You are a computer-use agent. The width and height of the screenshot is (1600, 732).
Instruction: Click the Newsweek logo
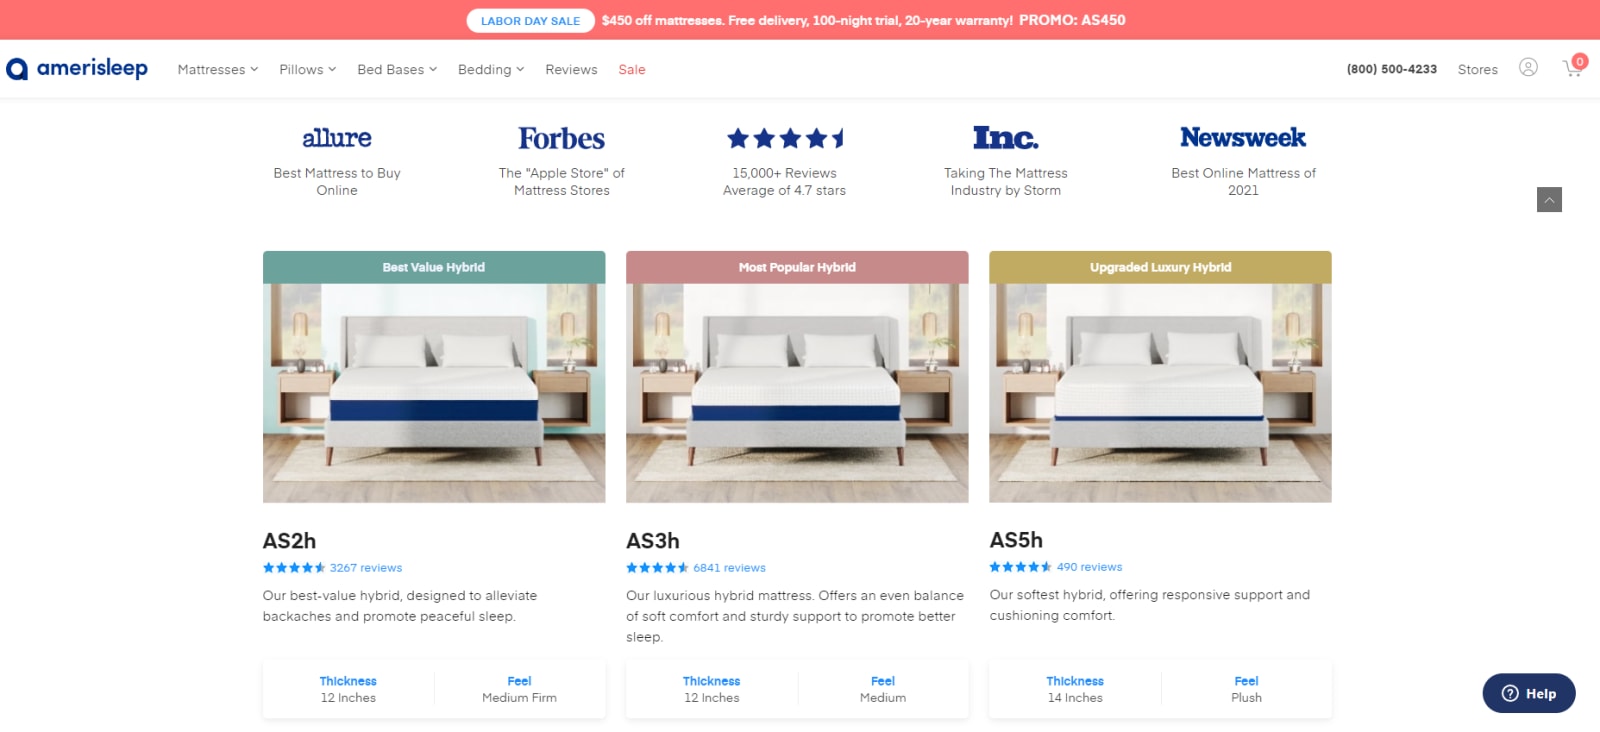[x=1243, y=137]
